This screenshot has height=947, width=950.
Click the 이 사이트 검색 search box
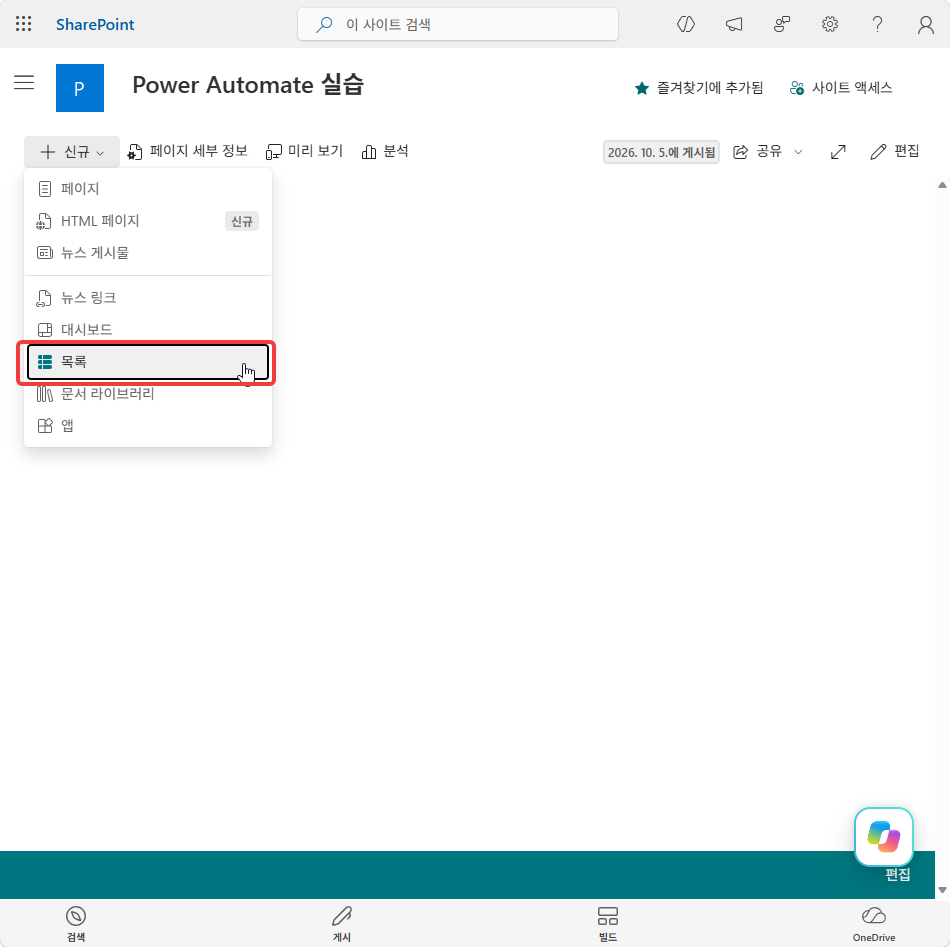(457, 24)
